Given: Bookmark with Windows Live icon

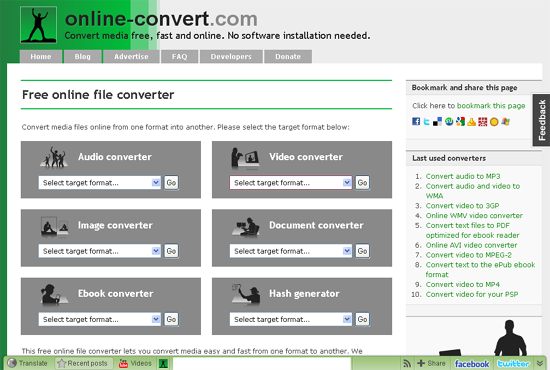Looking at the screenshot, I should coord(505,122).
